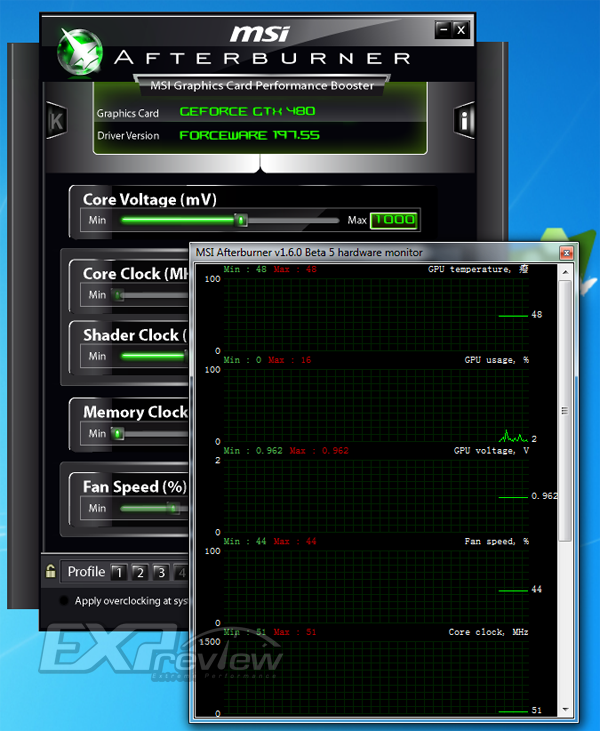Minimize the MSI Afterburner window
This screenshot has width=600, height=731.
pyautogui.click(x=443, y=30)
